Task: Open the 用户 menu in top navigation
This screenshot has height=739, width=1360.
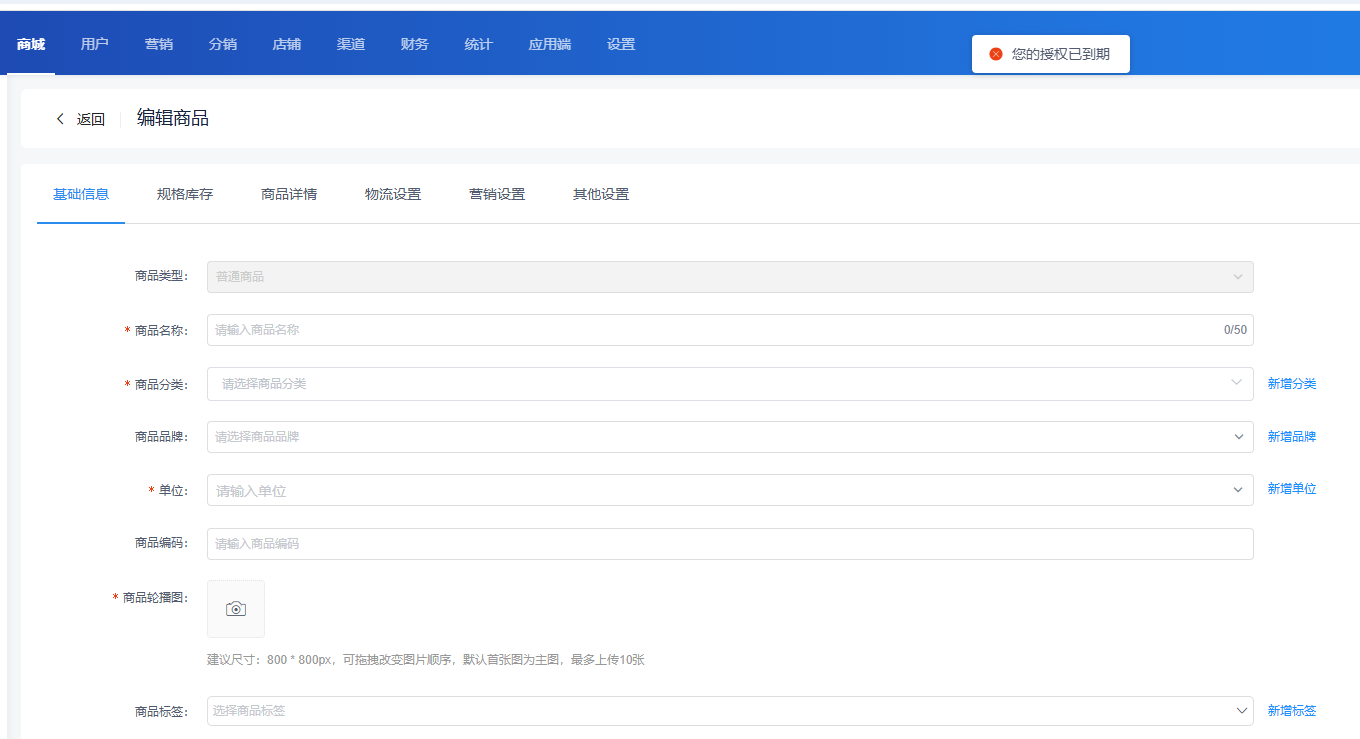Action: point(95,44)
